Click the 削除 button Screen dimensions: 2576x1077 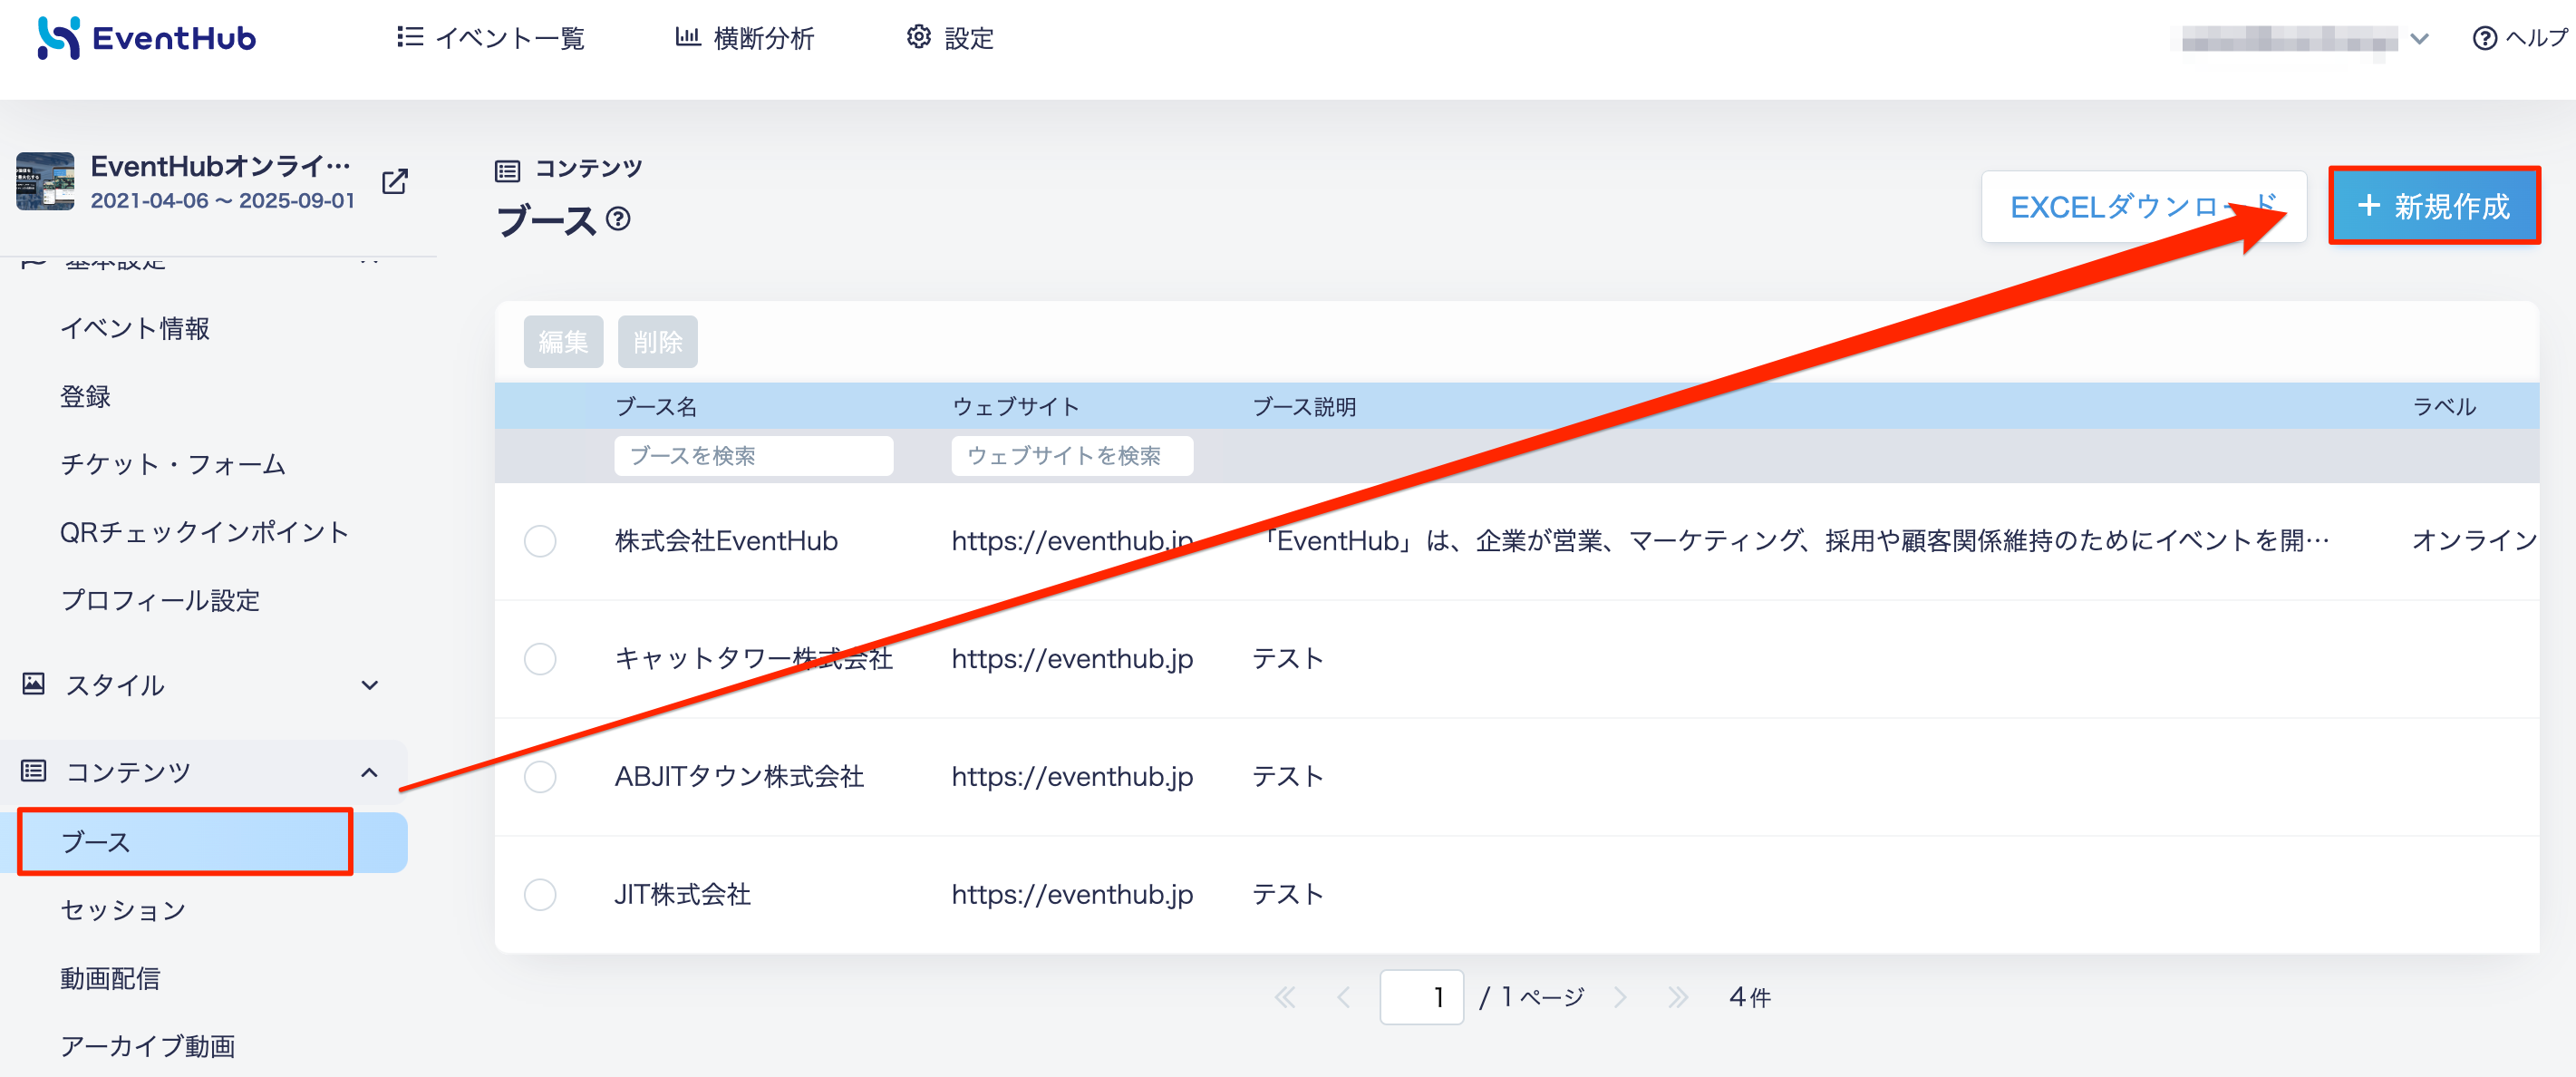pos(657,342)
